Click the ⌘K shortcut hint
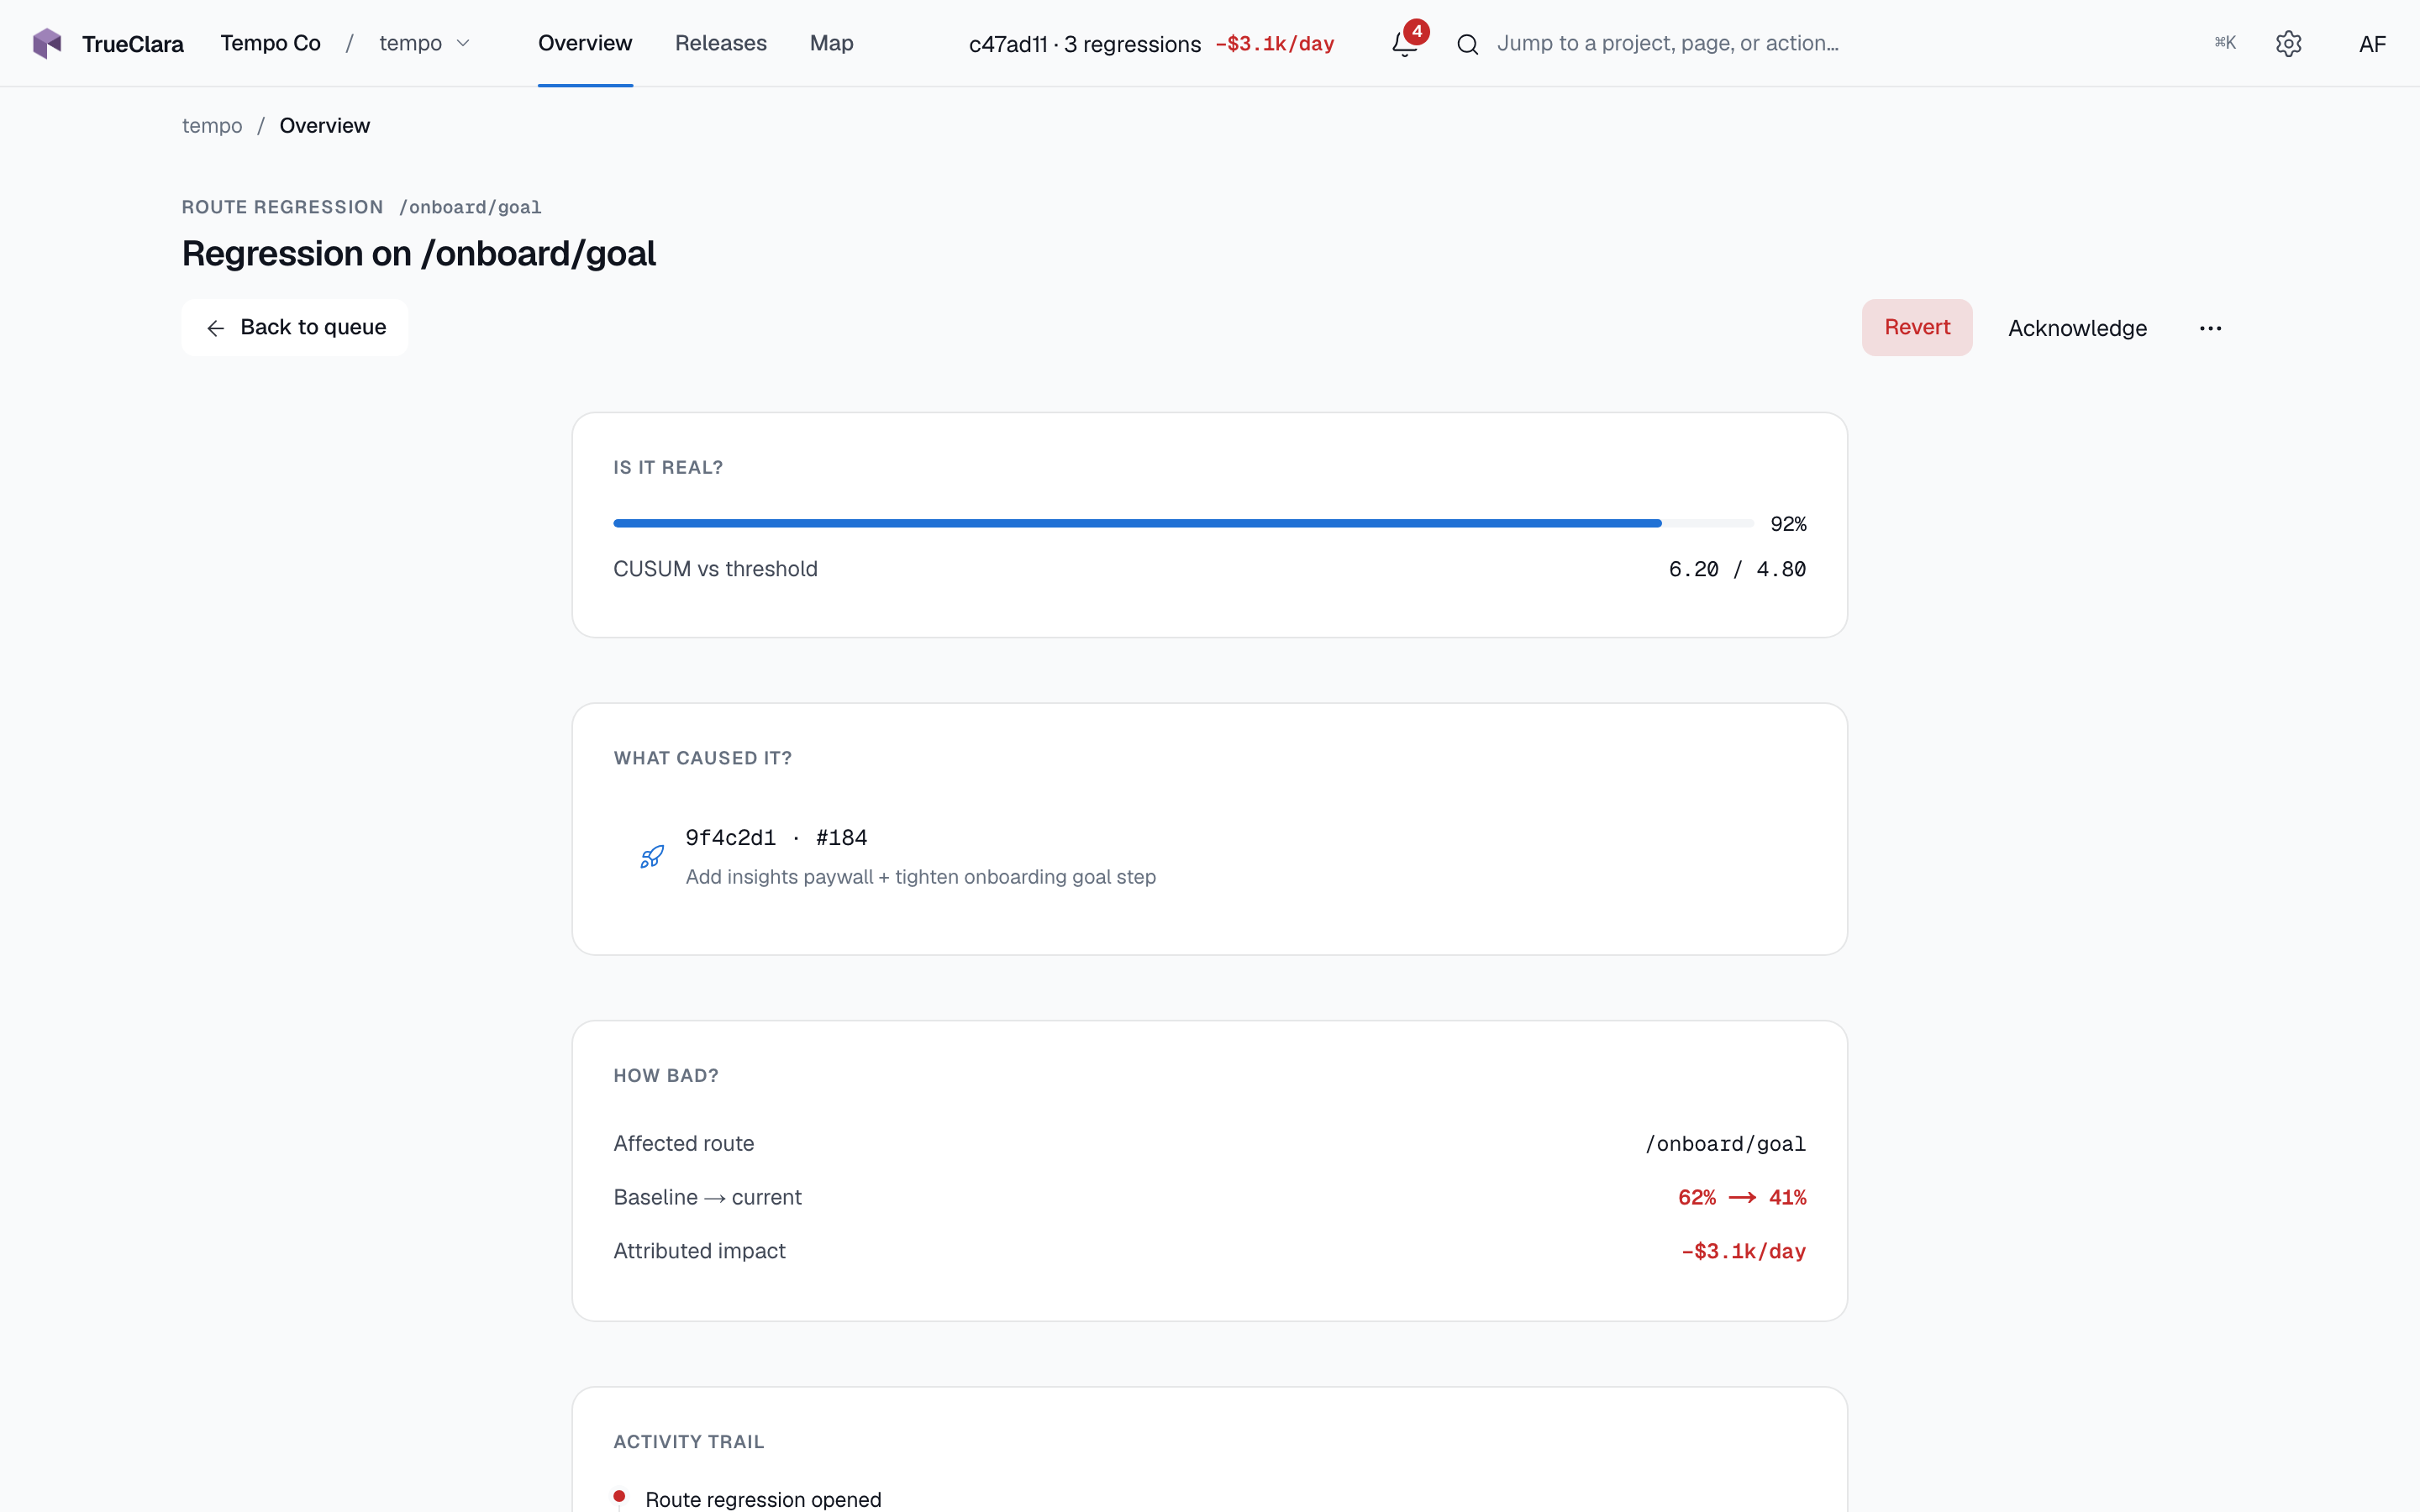2420x1512 pixels. tap(2224, 43)
